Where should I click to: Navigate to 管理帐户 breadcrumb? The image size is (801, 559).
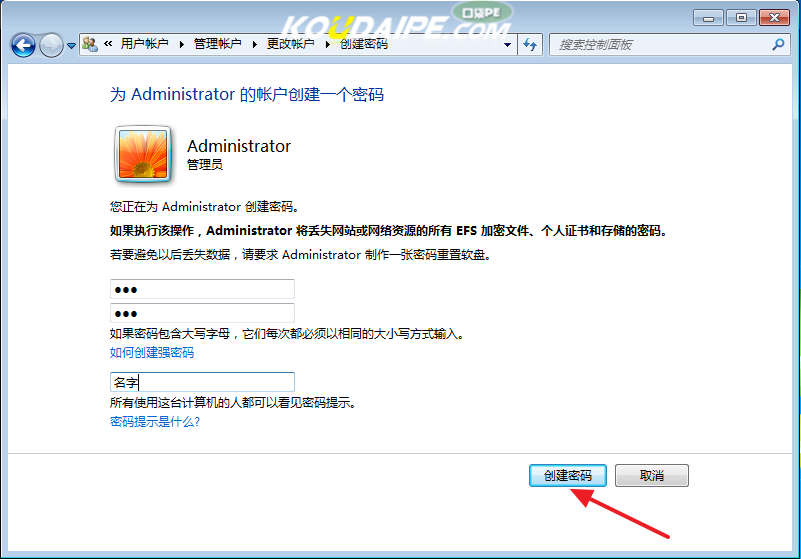(217, 44)
